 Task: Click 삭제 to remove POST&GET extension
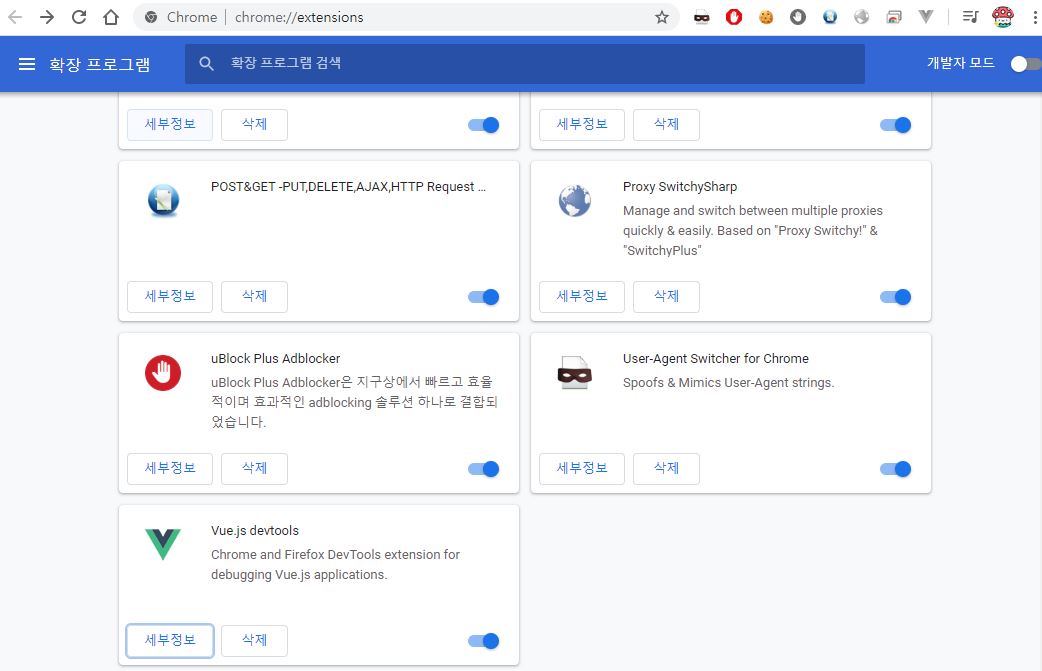pos(255,296)
